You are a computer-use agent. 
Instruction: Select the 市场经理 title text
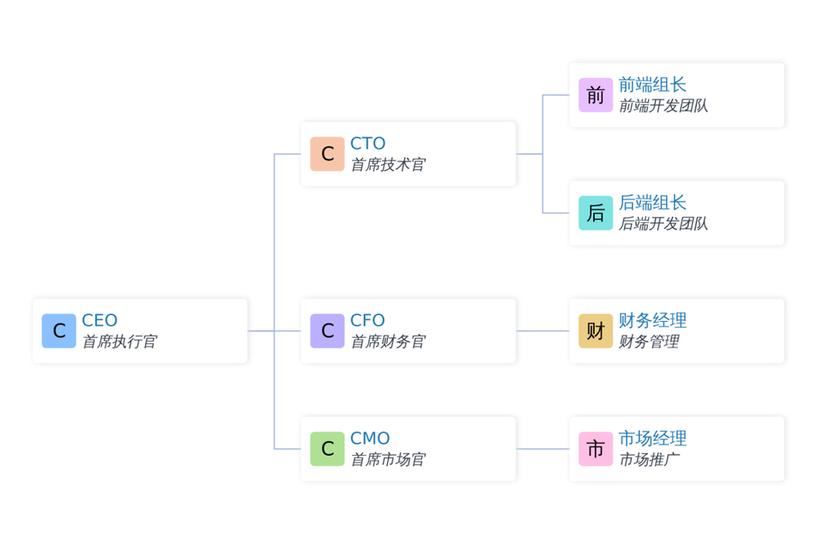(x=652, y=438)
